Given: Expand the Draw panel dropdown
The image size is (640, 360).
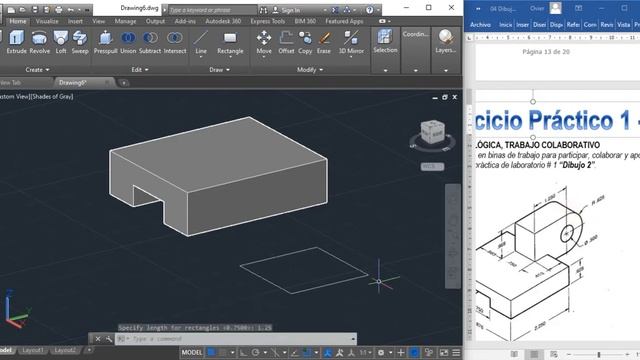Looking at the screenshot, I should (220, 70).
